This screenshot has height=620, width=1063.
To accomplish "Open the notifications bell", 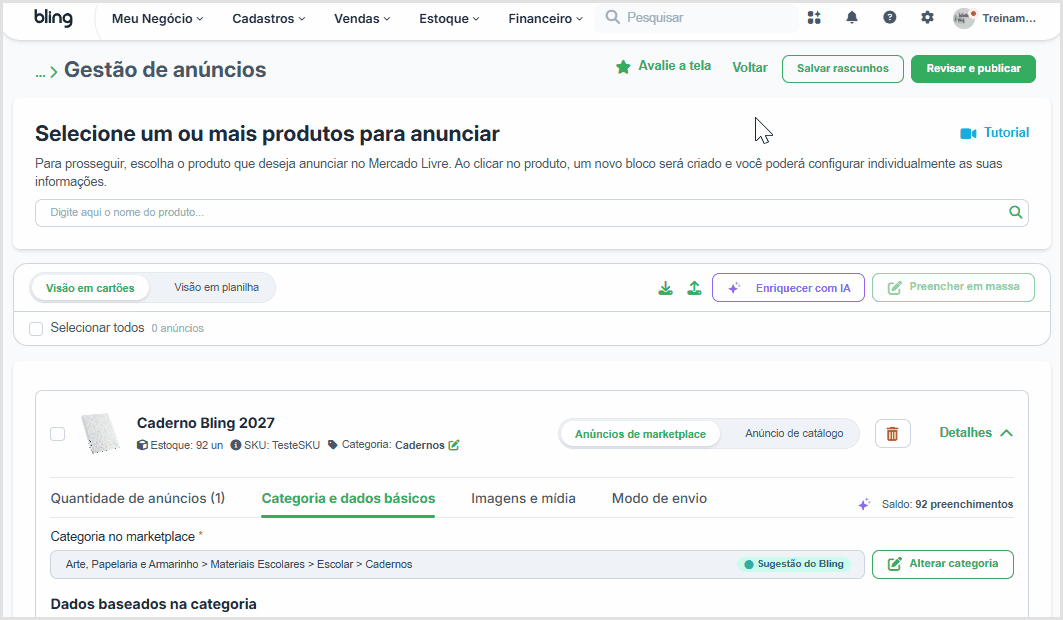I will click(x=852, y=18).
